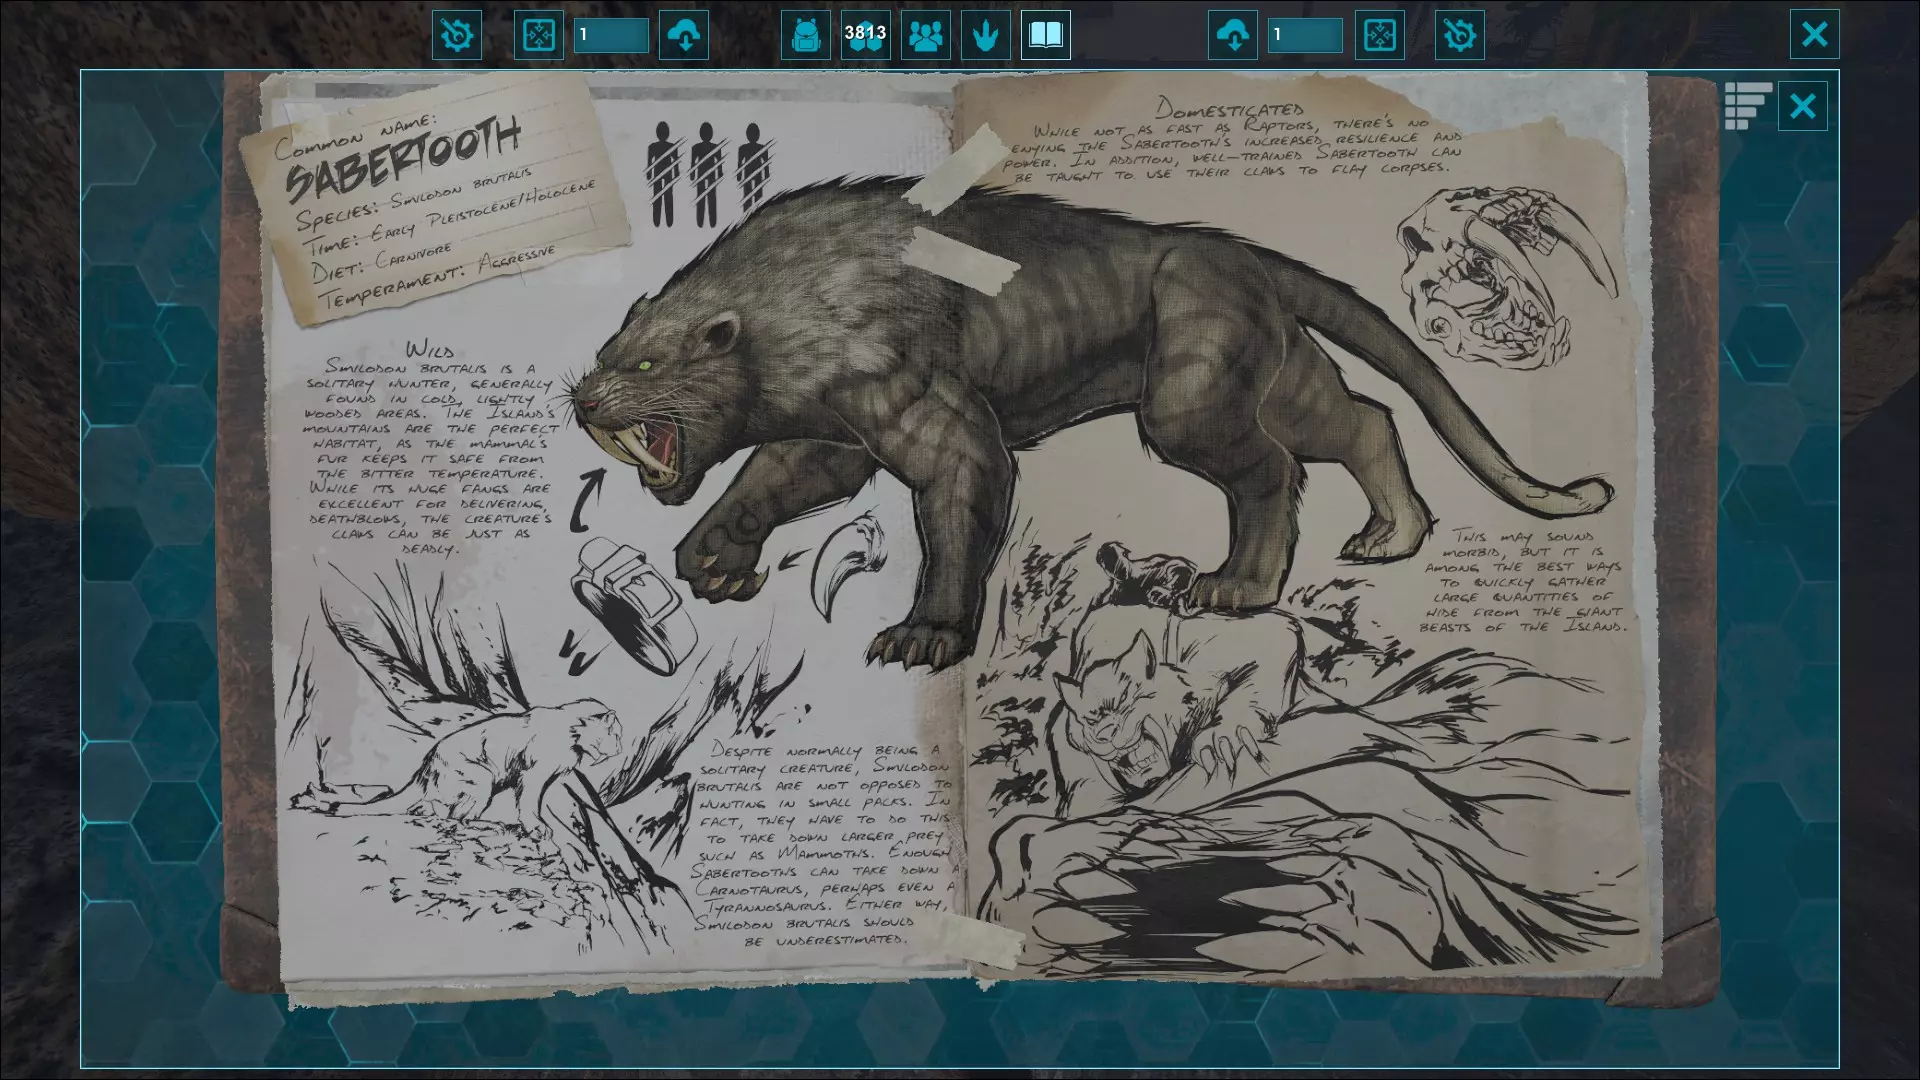This screenshot has width=1920, height=1080.
Task: Close the inventory screen via top-right X
Action: (x=1814, y=35)
